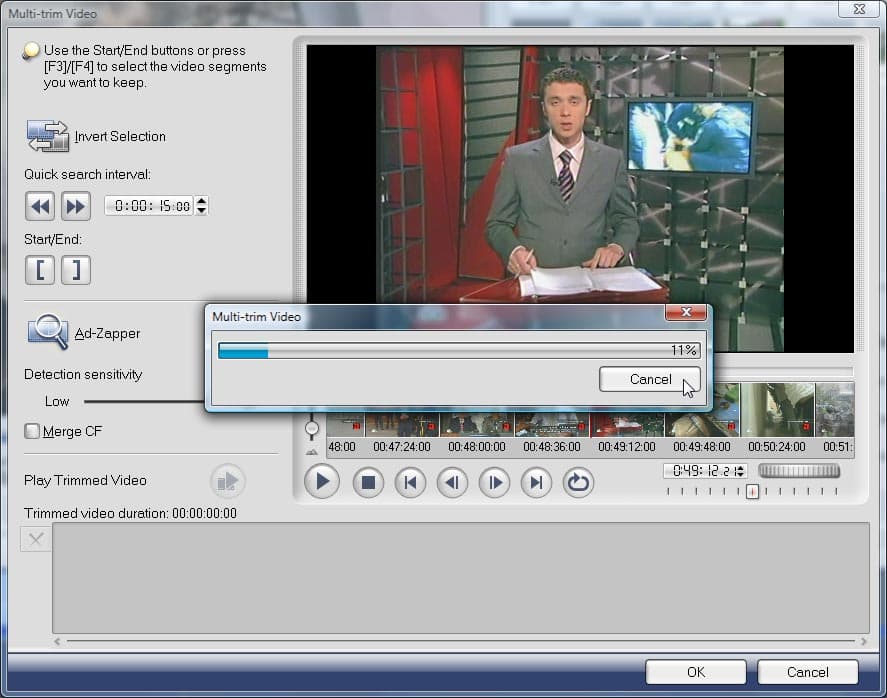Click the timeline zoom slider knob
This screenshot has height=698, width=887.
pyautogui.click(x=312, y=429)
